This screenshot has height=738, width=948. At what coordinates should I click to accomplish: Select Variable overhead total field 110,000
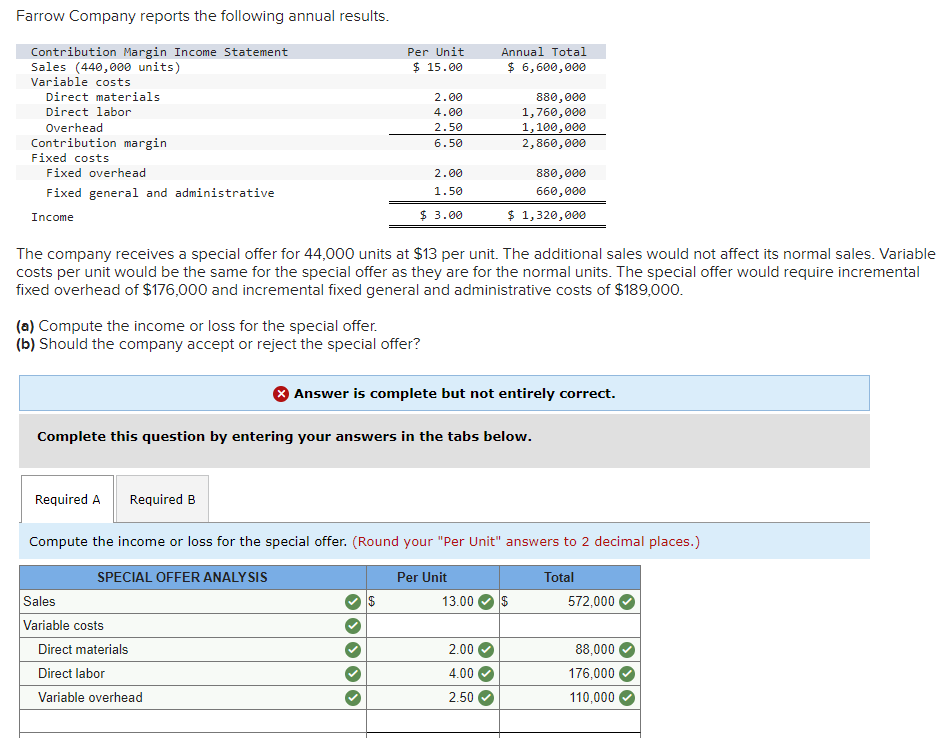[x=570, y=698]
